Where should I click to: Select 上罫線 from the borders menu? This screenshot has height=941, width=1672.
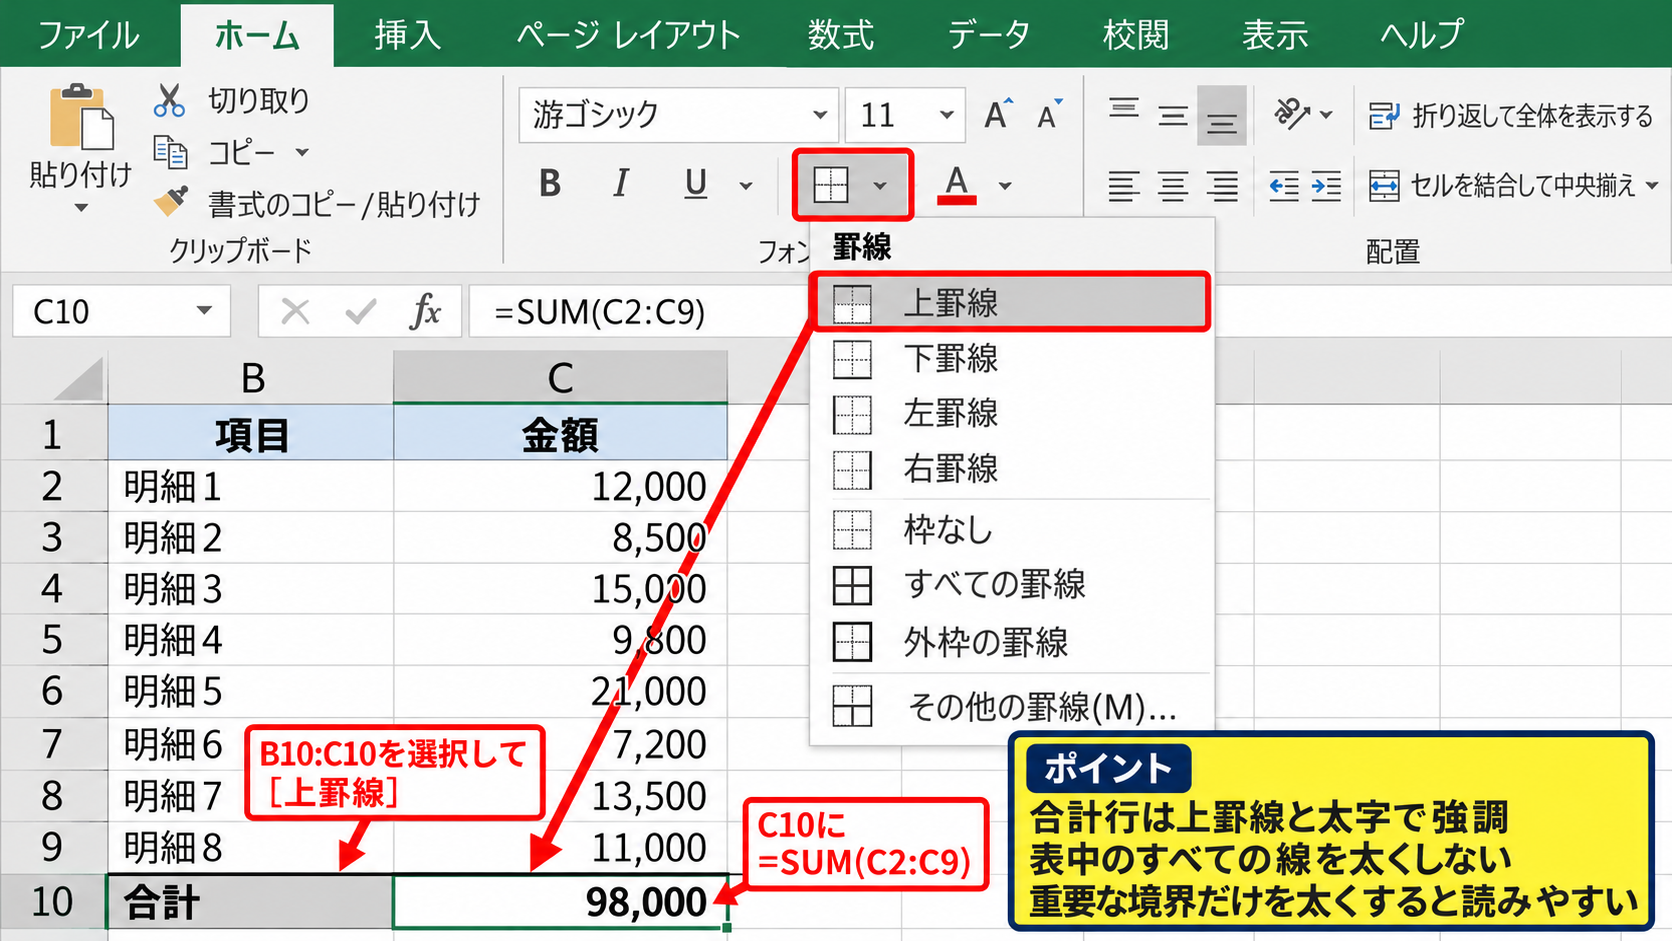pos(1011,302)
